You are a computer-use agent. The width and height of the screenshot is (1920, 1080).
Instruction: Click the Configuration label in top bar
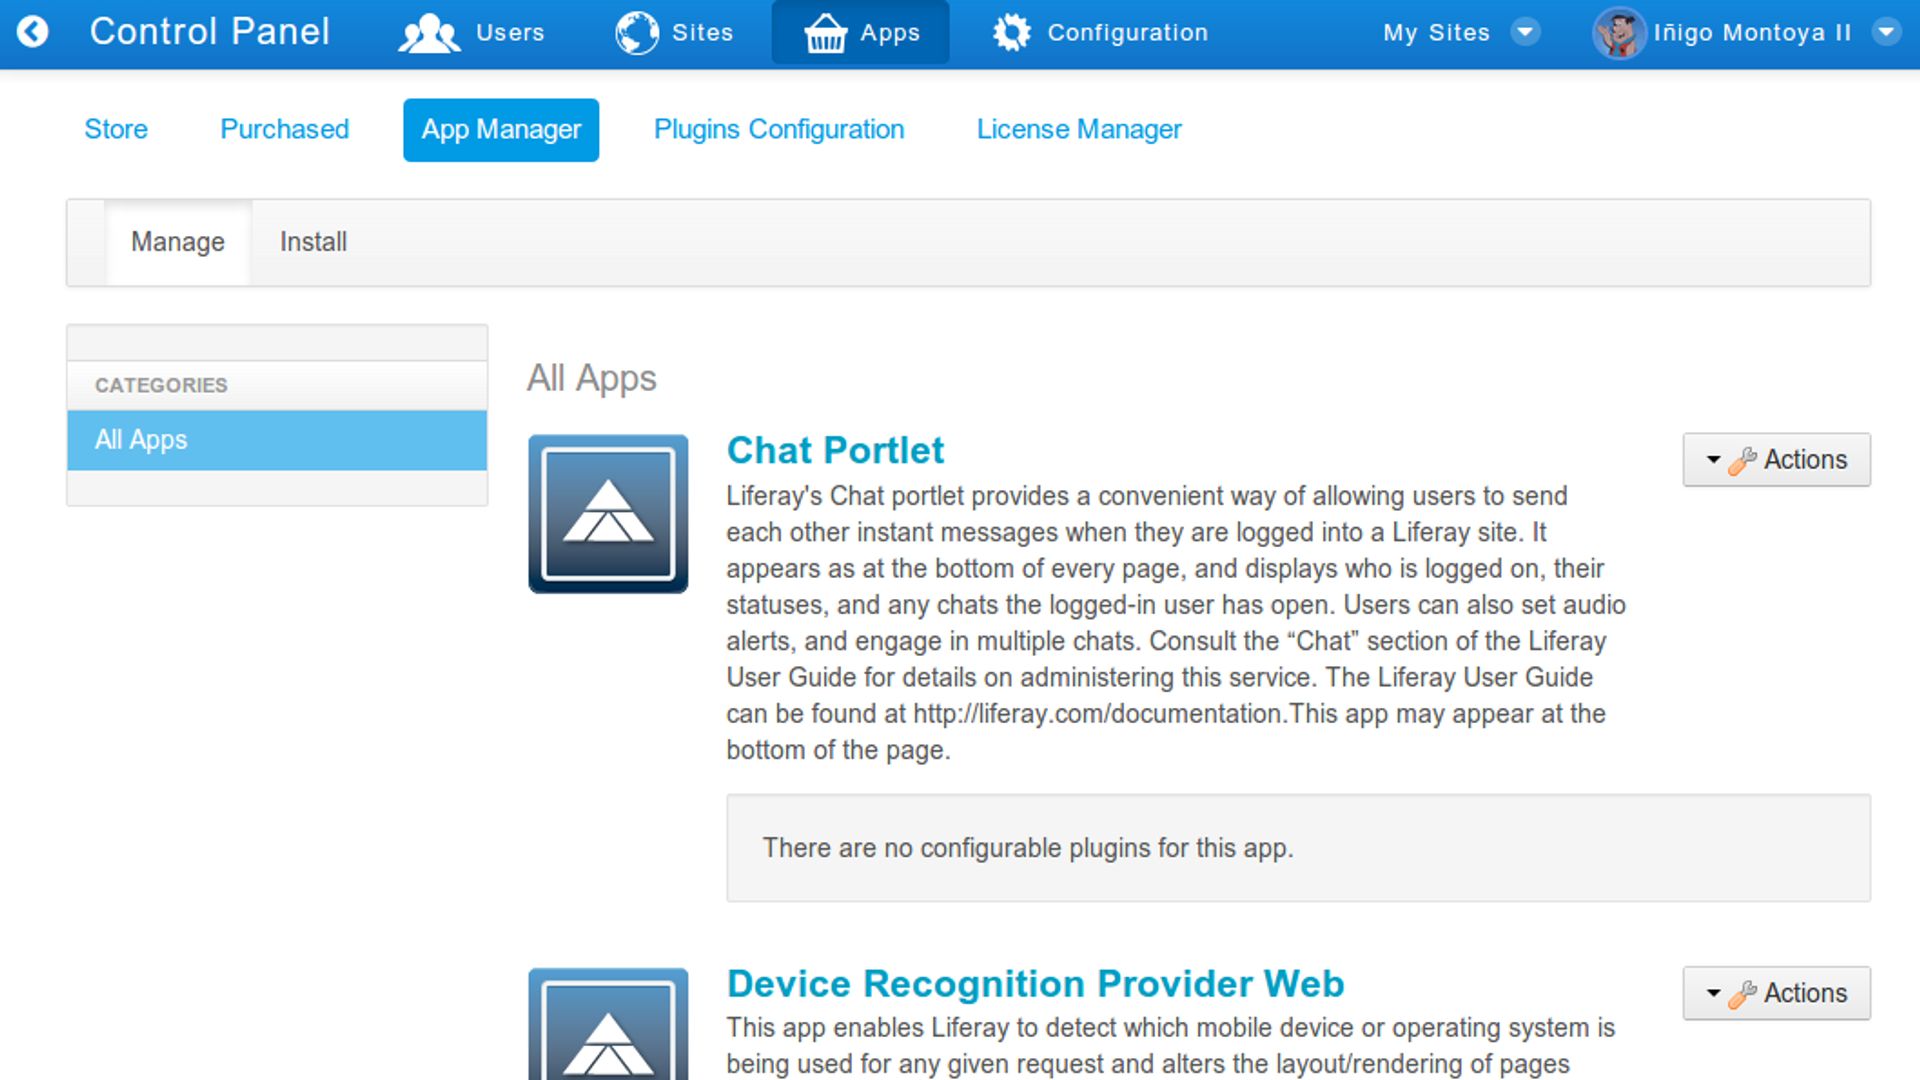click(x=1128, y=33)
